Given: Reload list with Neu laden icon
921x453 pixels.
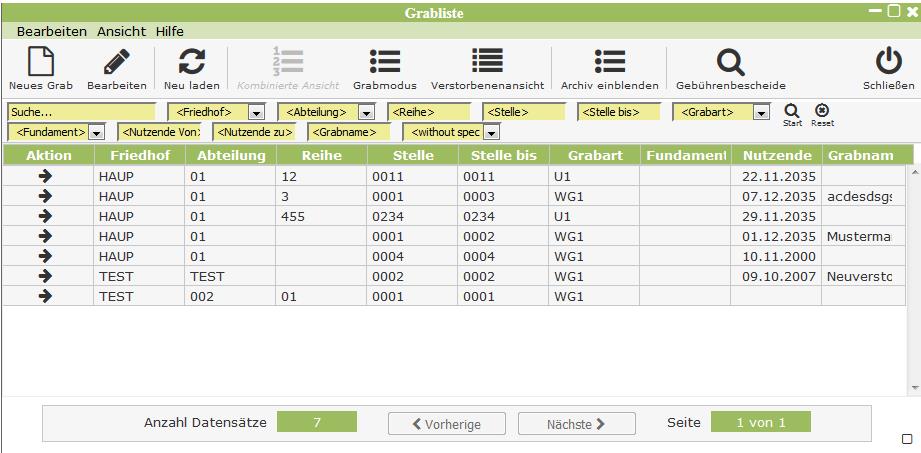Looking at the screenshot, I should click(x=191, y=62).
